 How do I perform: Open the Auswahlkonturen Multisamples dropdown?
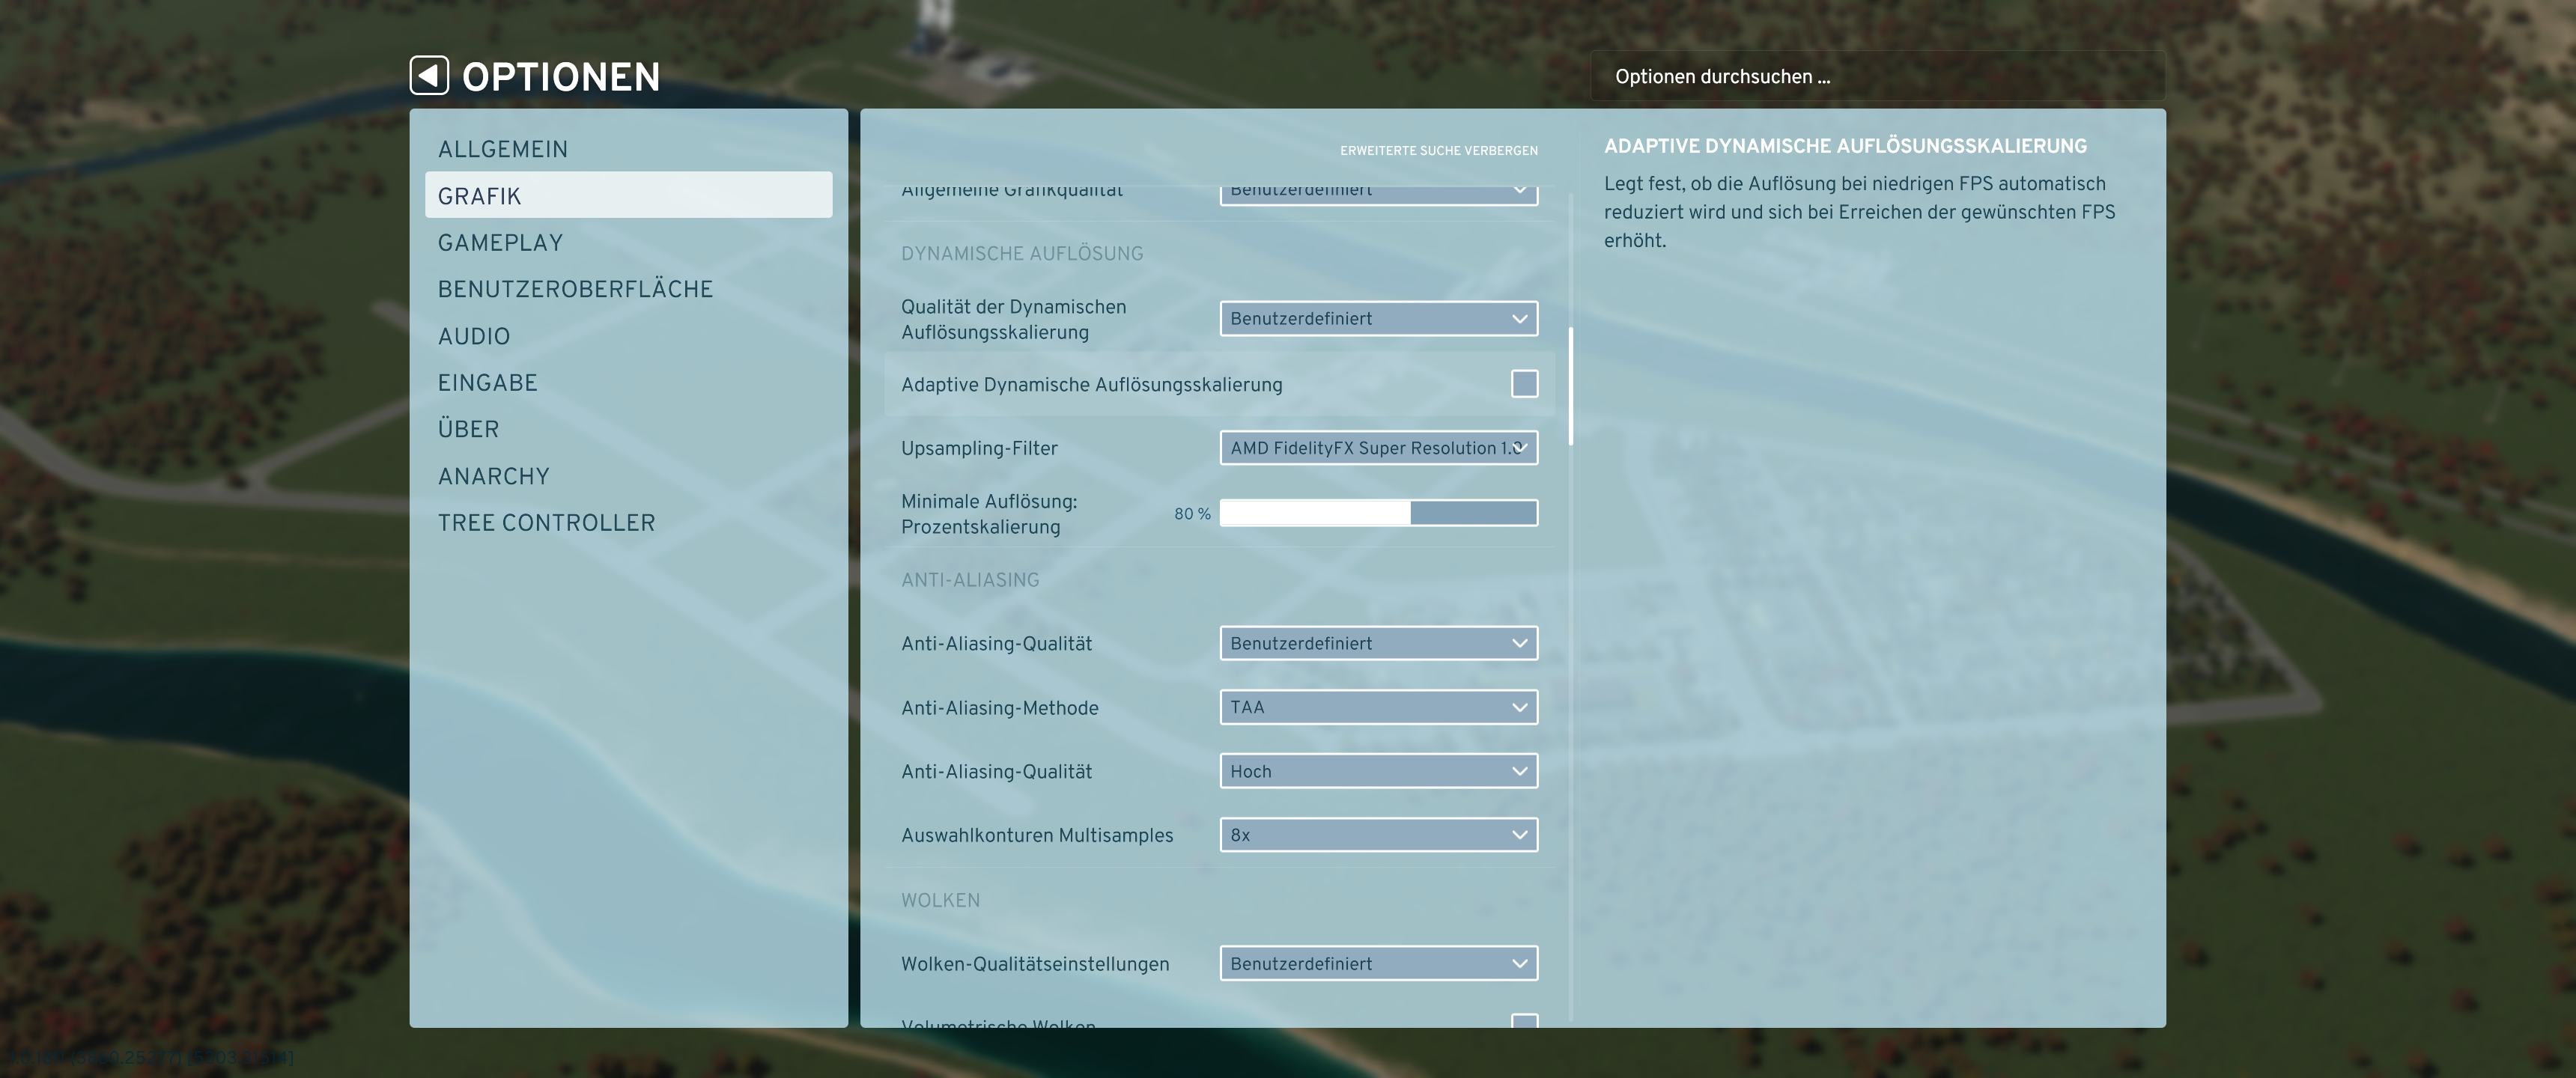[x=1379, y=835]
